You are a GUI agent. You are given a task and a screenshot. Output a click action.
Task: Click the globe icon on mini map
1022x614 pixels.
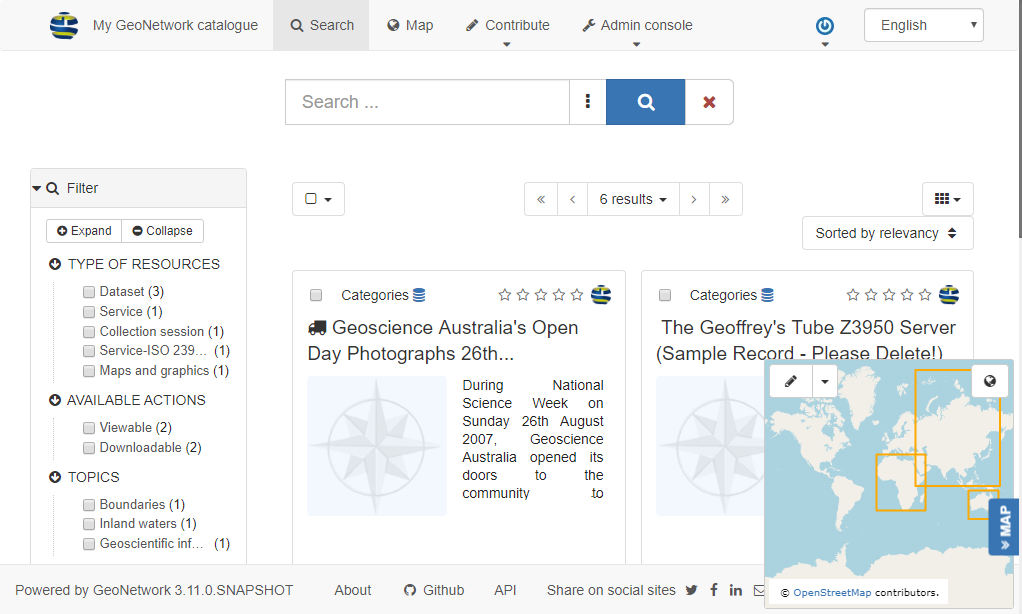tap(989, 381)
